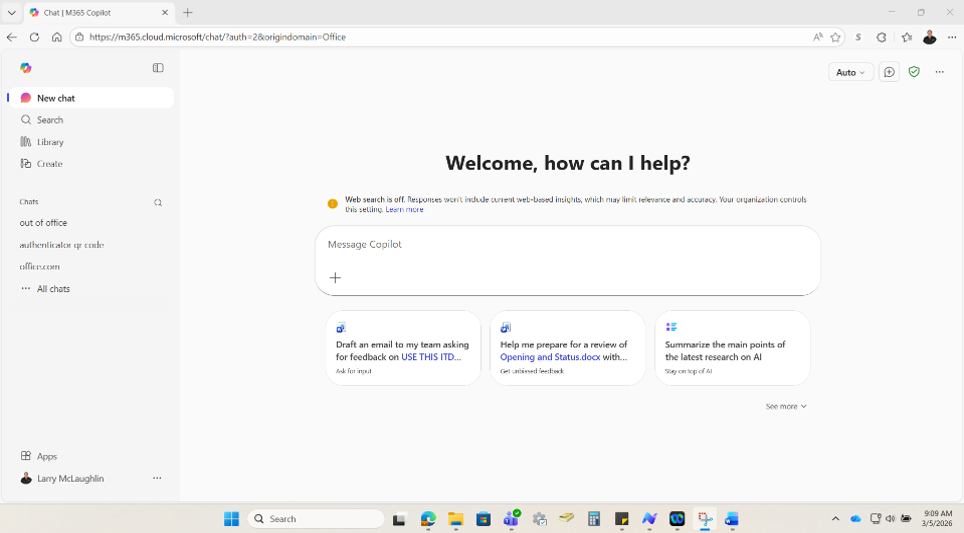Open the clock and date 9:09 AM
964x533 pixels.
click(x=938, y=518)
